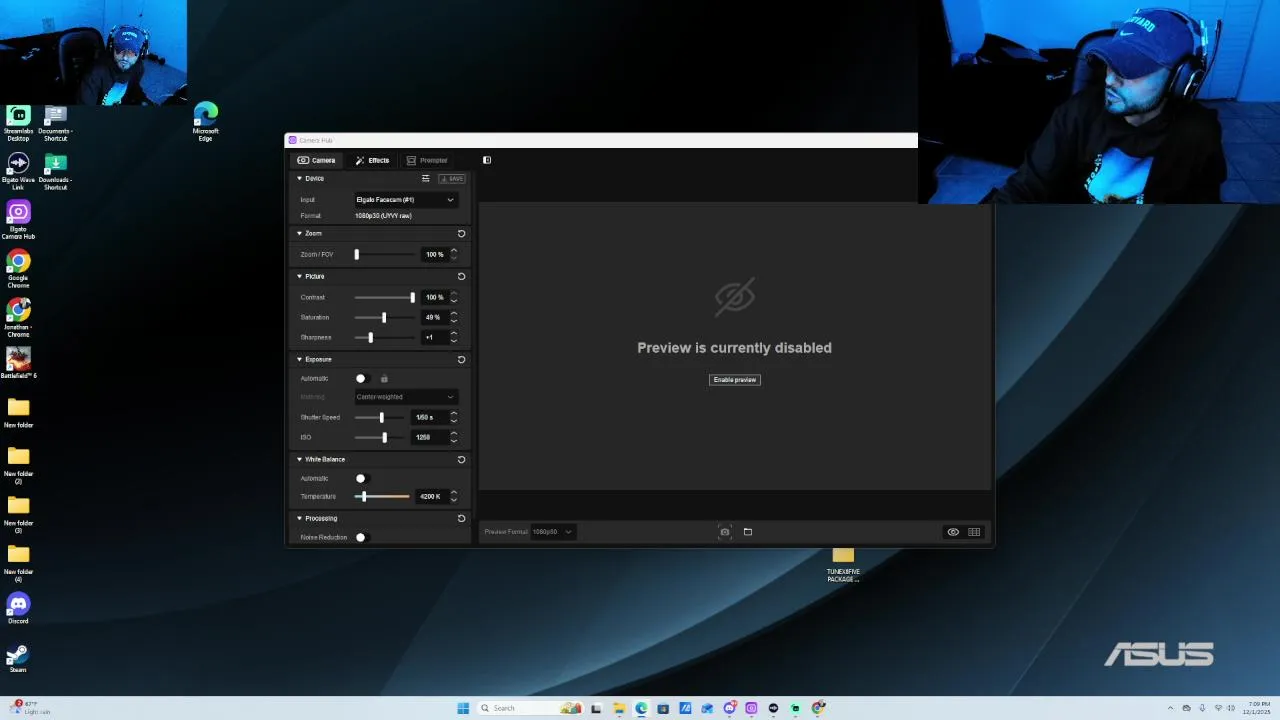Reset the Processing section
This screenshot has height=720, width=1280.
click(x=461, y=519)
